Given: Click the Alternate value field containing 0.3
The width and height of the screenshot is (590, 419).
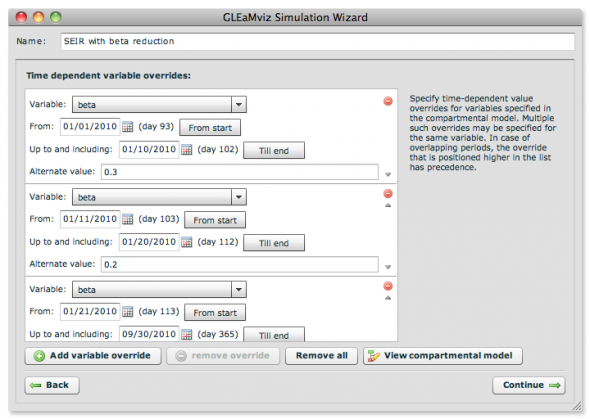Looking at the screenshot, I should pyautogui.click(x=240, y=172).
